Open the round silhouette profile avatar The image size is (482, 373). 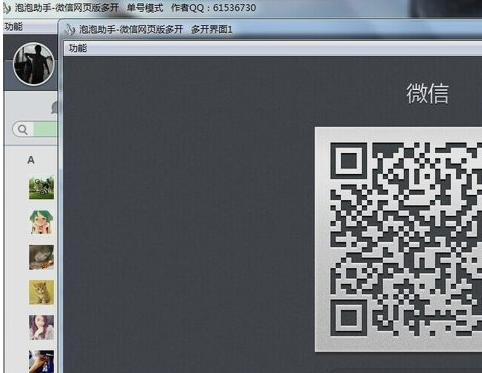(x=34, y=63)
